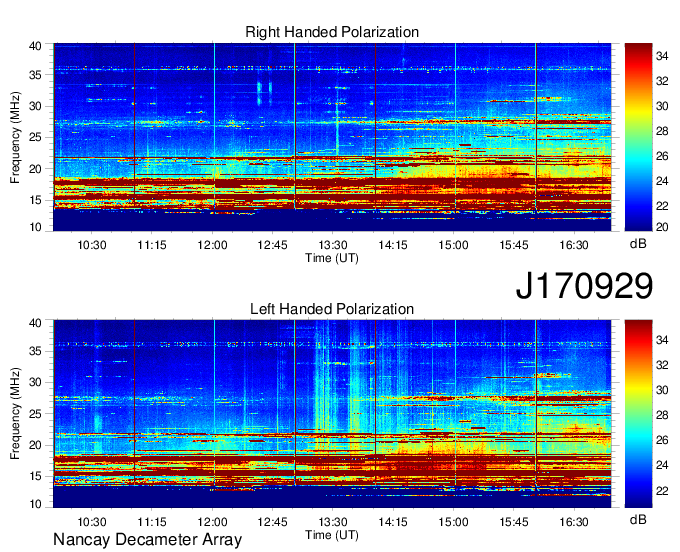This screenshot has height=552, width=680.
Task: Click the 12:00 time tick on Left Handed plot
Action: point(212,522)
